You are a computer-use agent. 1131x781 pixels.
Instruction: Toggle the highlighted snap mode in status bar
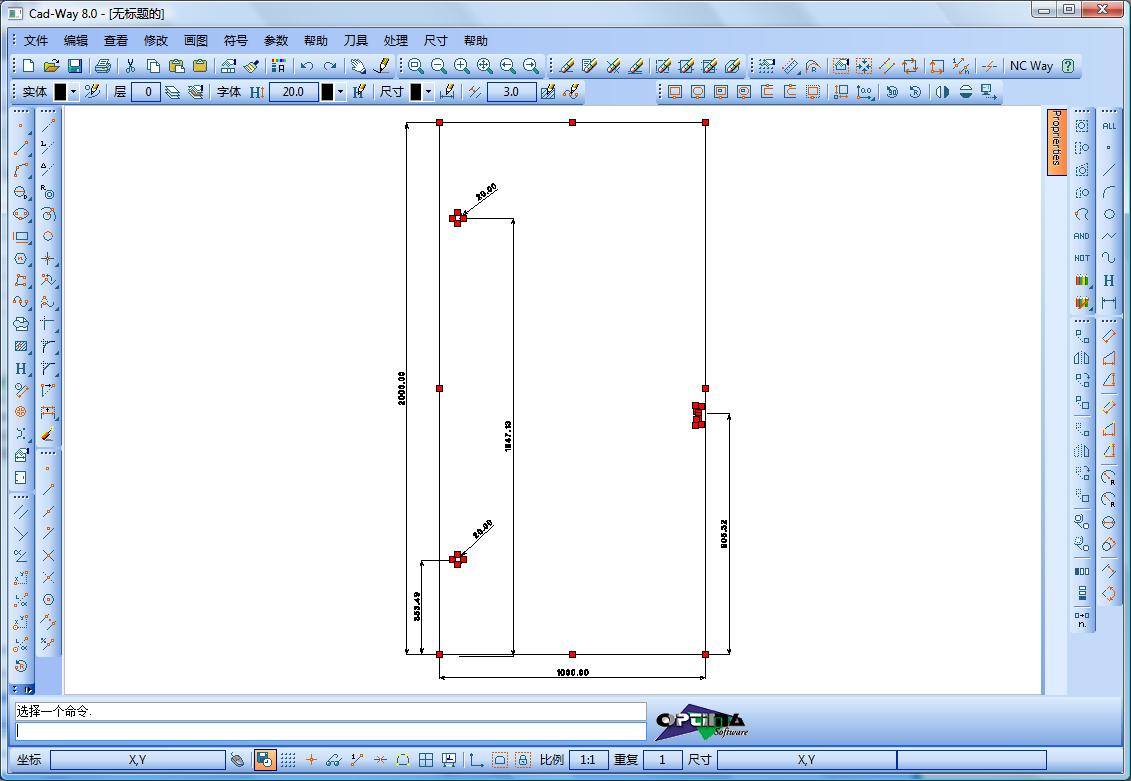[x=265, y=759]
